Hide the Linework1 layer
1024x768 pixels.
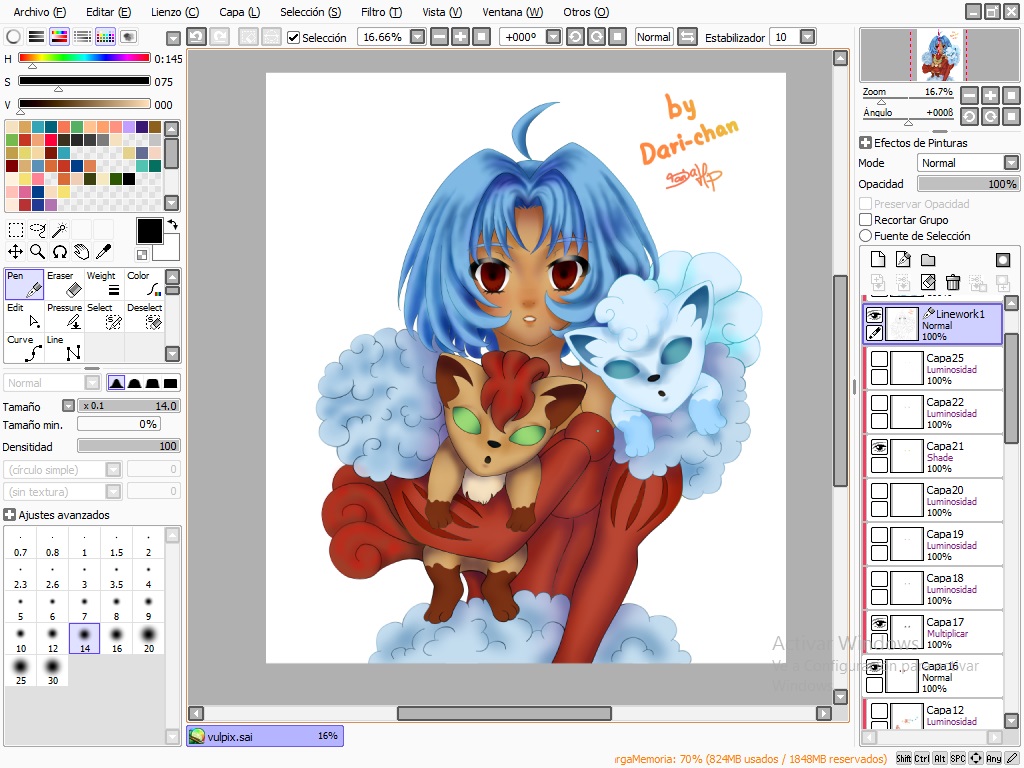click(x=874, y=316)
